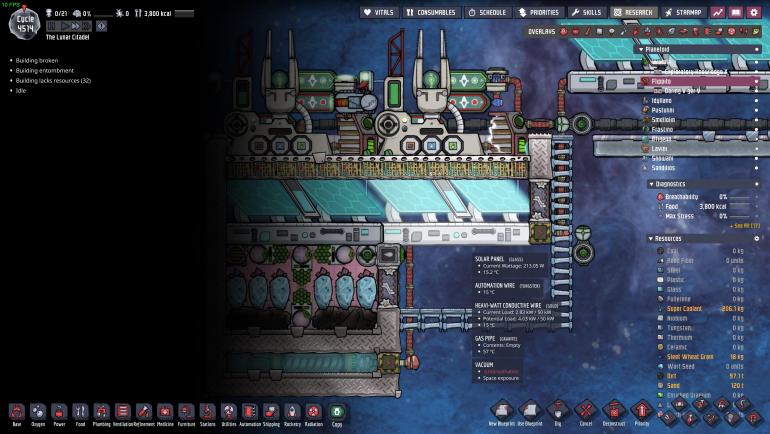
Task: Open the Furniture build category
Action: point(186,415)
